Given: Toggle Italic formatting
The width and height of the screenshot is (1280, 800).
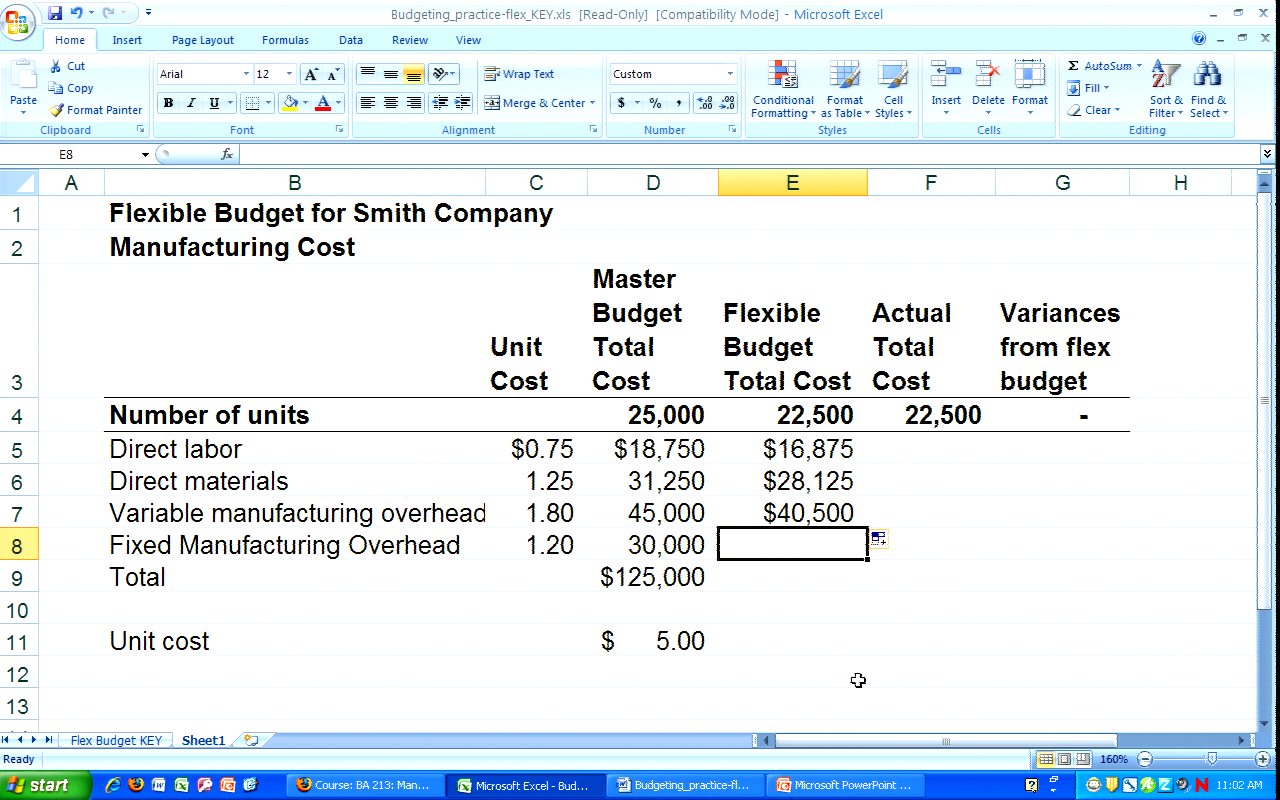Looking at the screenshot, I should click(x=191, y=103).
